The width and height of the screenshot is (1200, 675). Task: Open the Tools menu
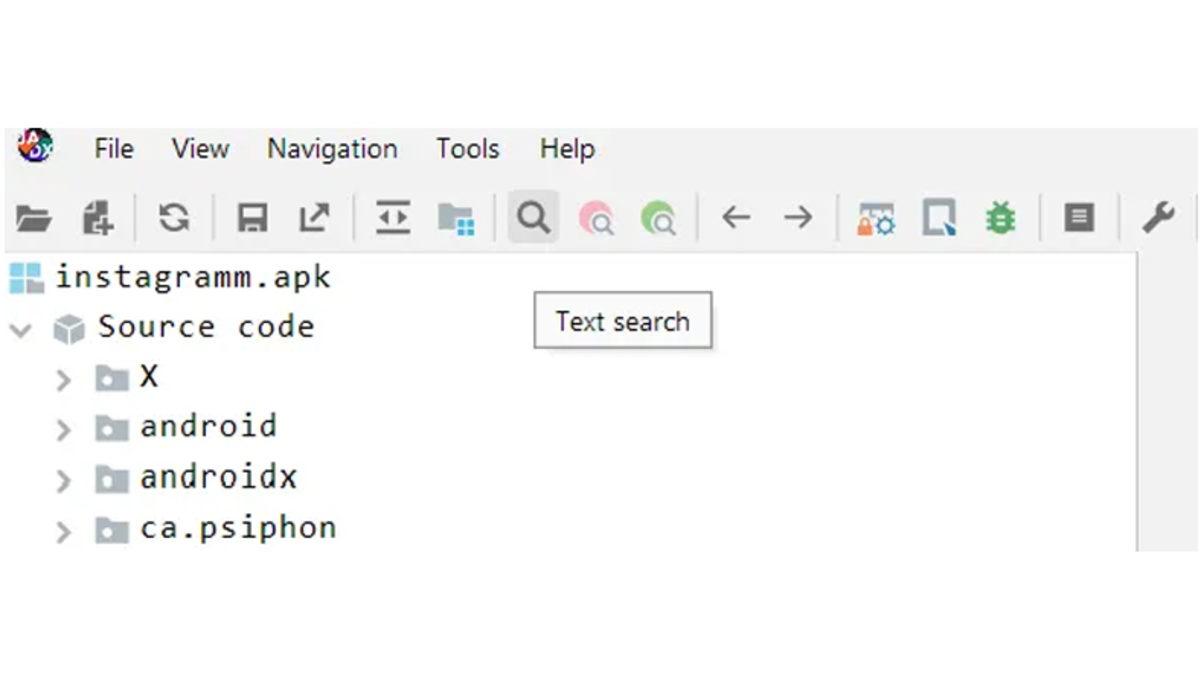click(x=467, y=149)
